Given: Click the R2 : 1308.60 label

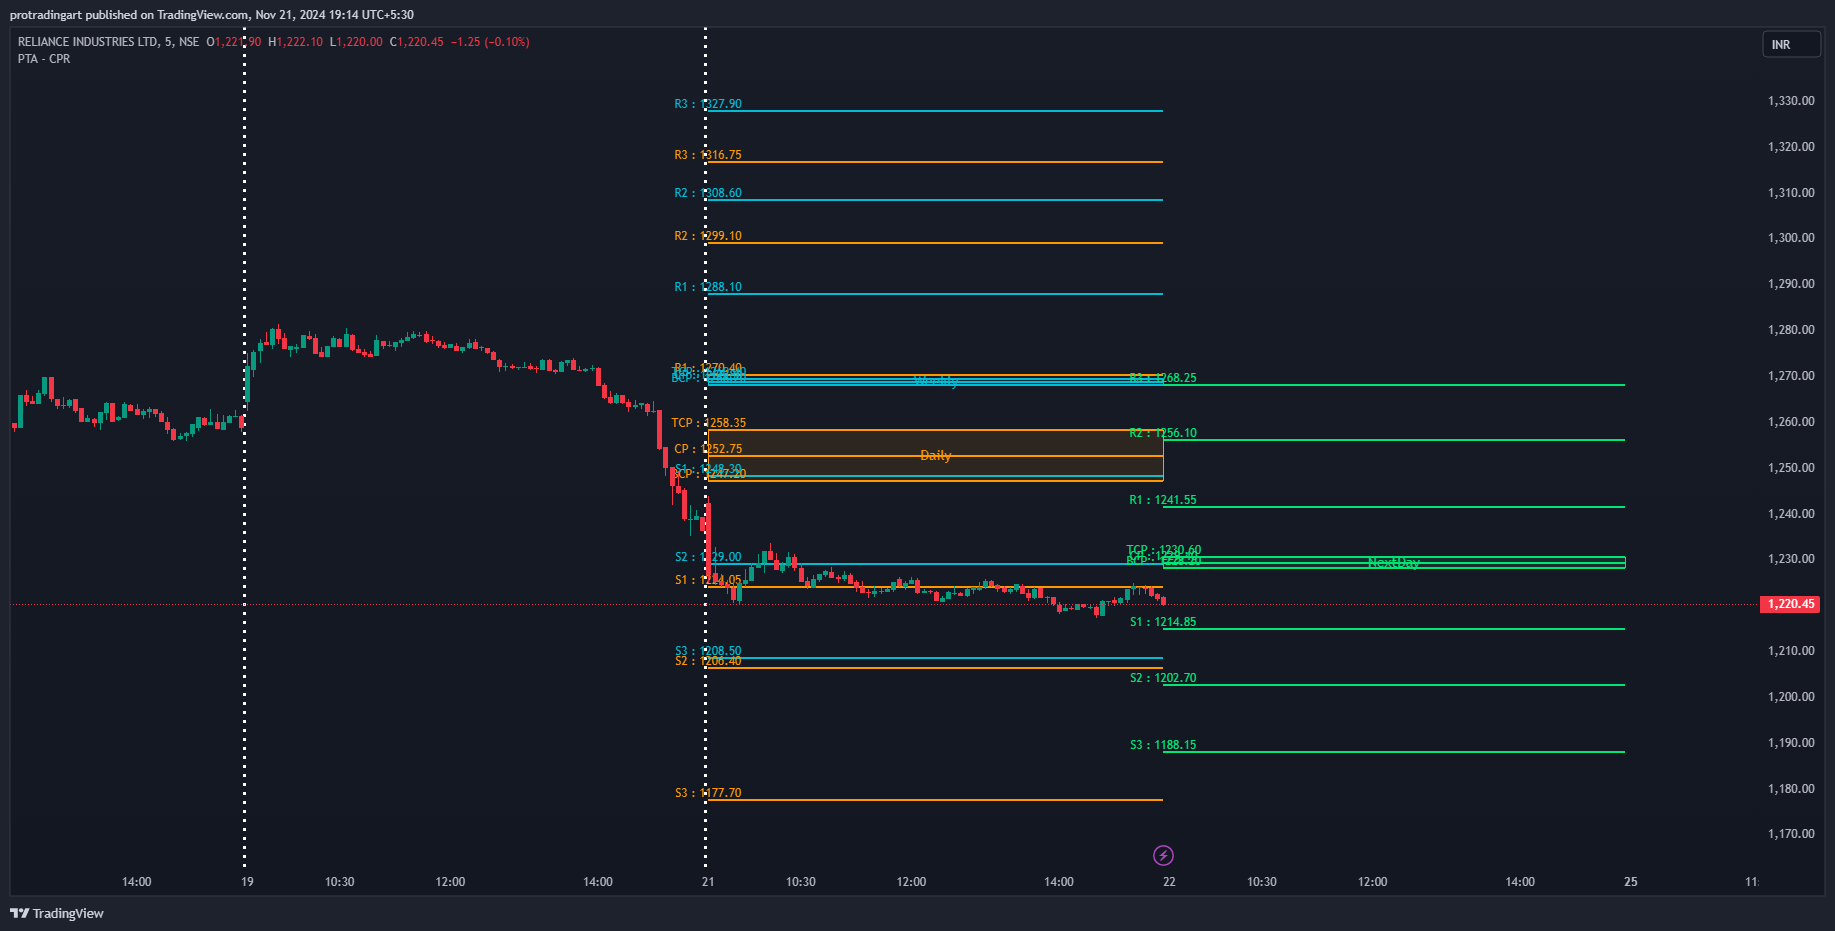Looking at the screenshot, I should point(708,193).
